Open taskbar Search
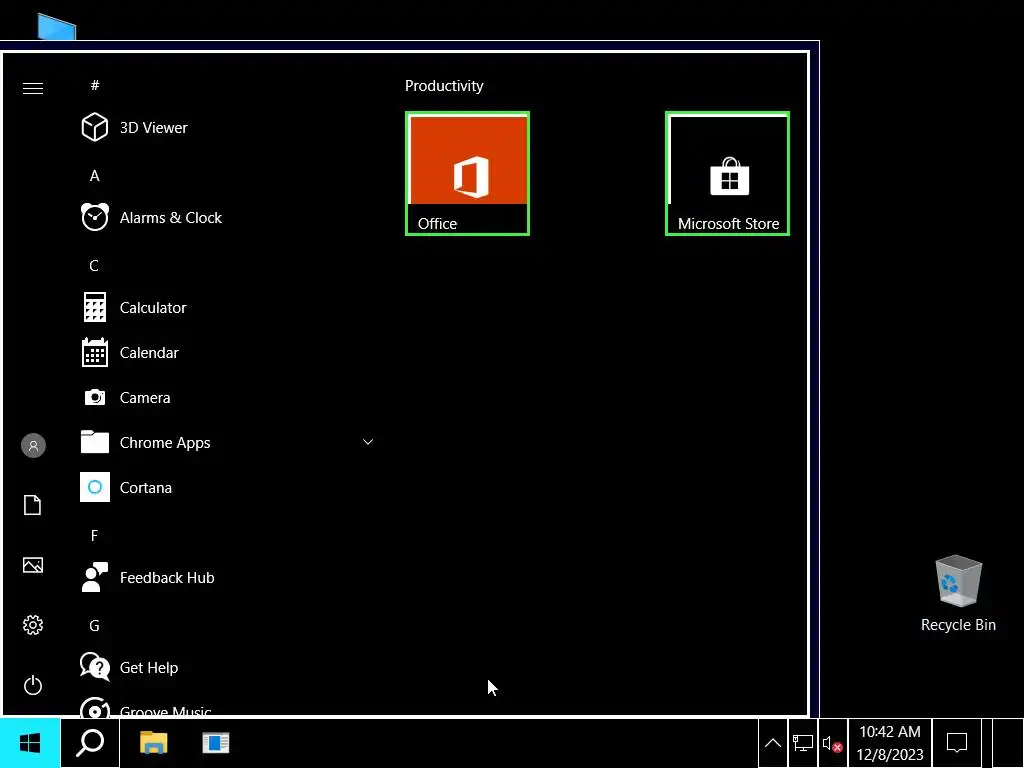Viewport: 1024px width, 768px height. pyautogui.click(x=90, y=743)
